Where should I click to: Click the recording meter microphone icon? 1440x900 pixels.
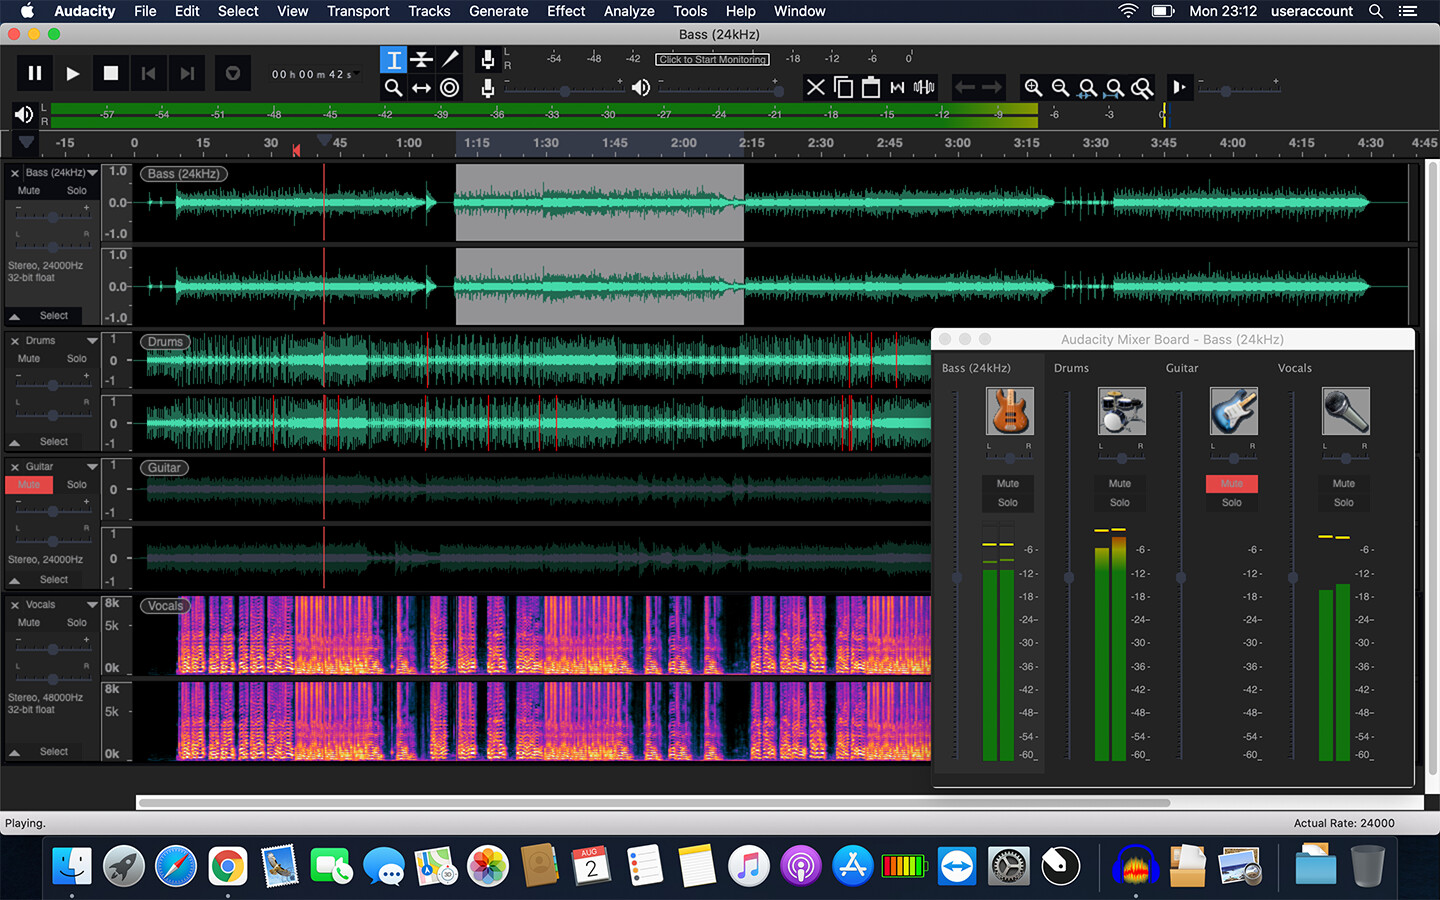pyautogui.click(x=488, y=60)
